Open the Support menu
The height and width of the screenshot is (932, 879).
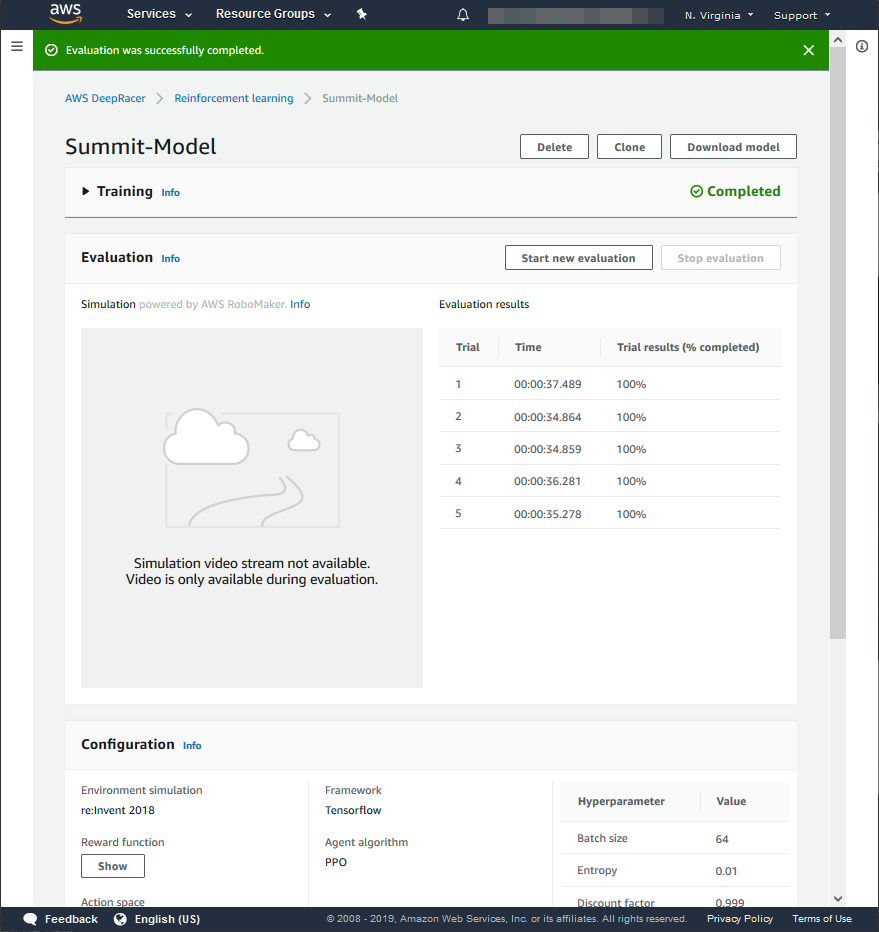click(802, 15)
